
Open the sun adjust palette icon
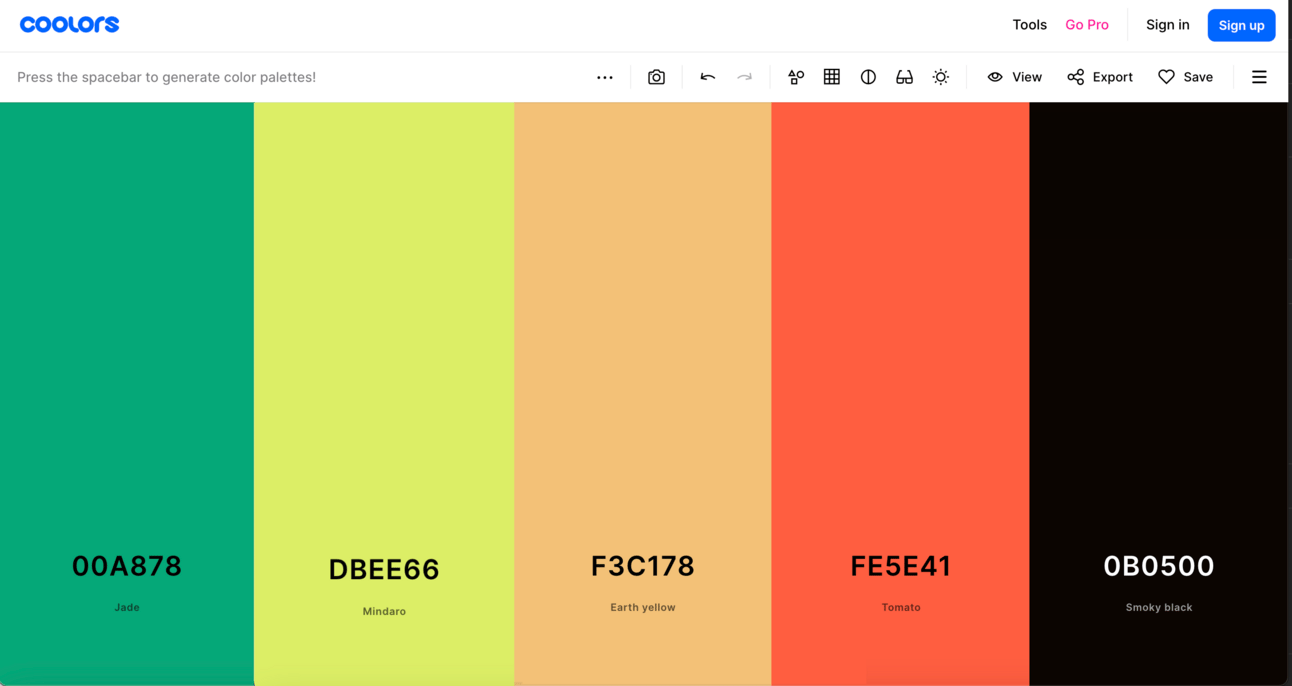pyautogui.click(x=941, y=77)
